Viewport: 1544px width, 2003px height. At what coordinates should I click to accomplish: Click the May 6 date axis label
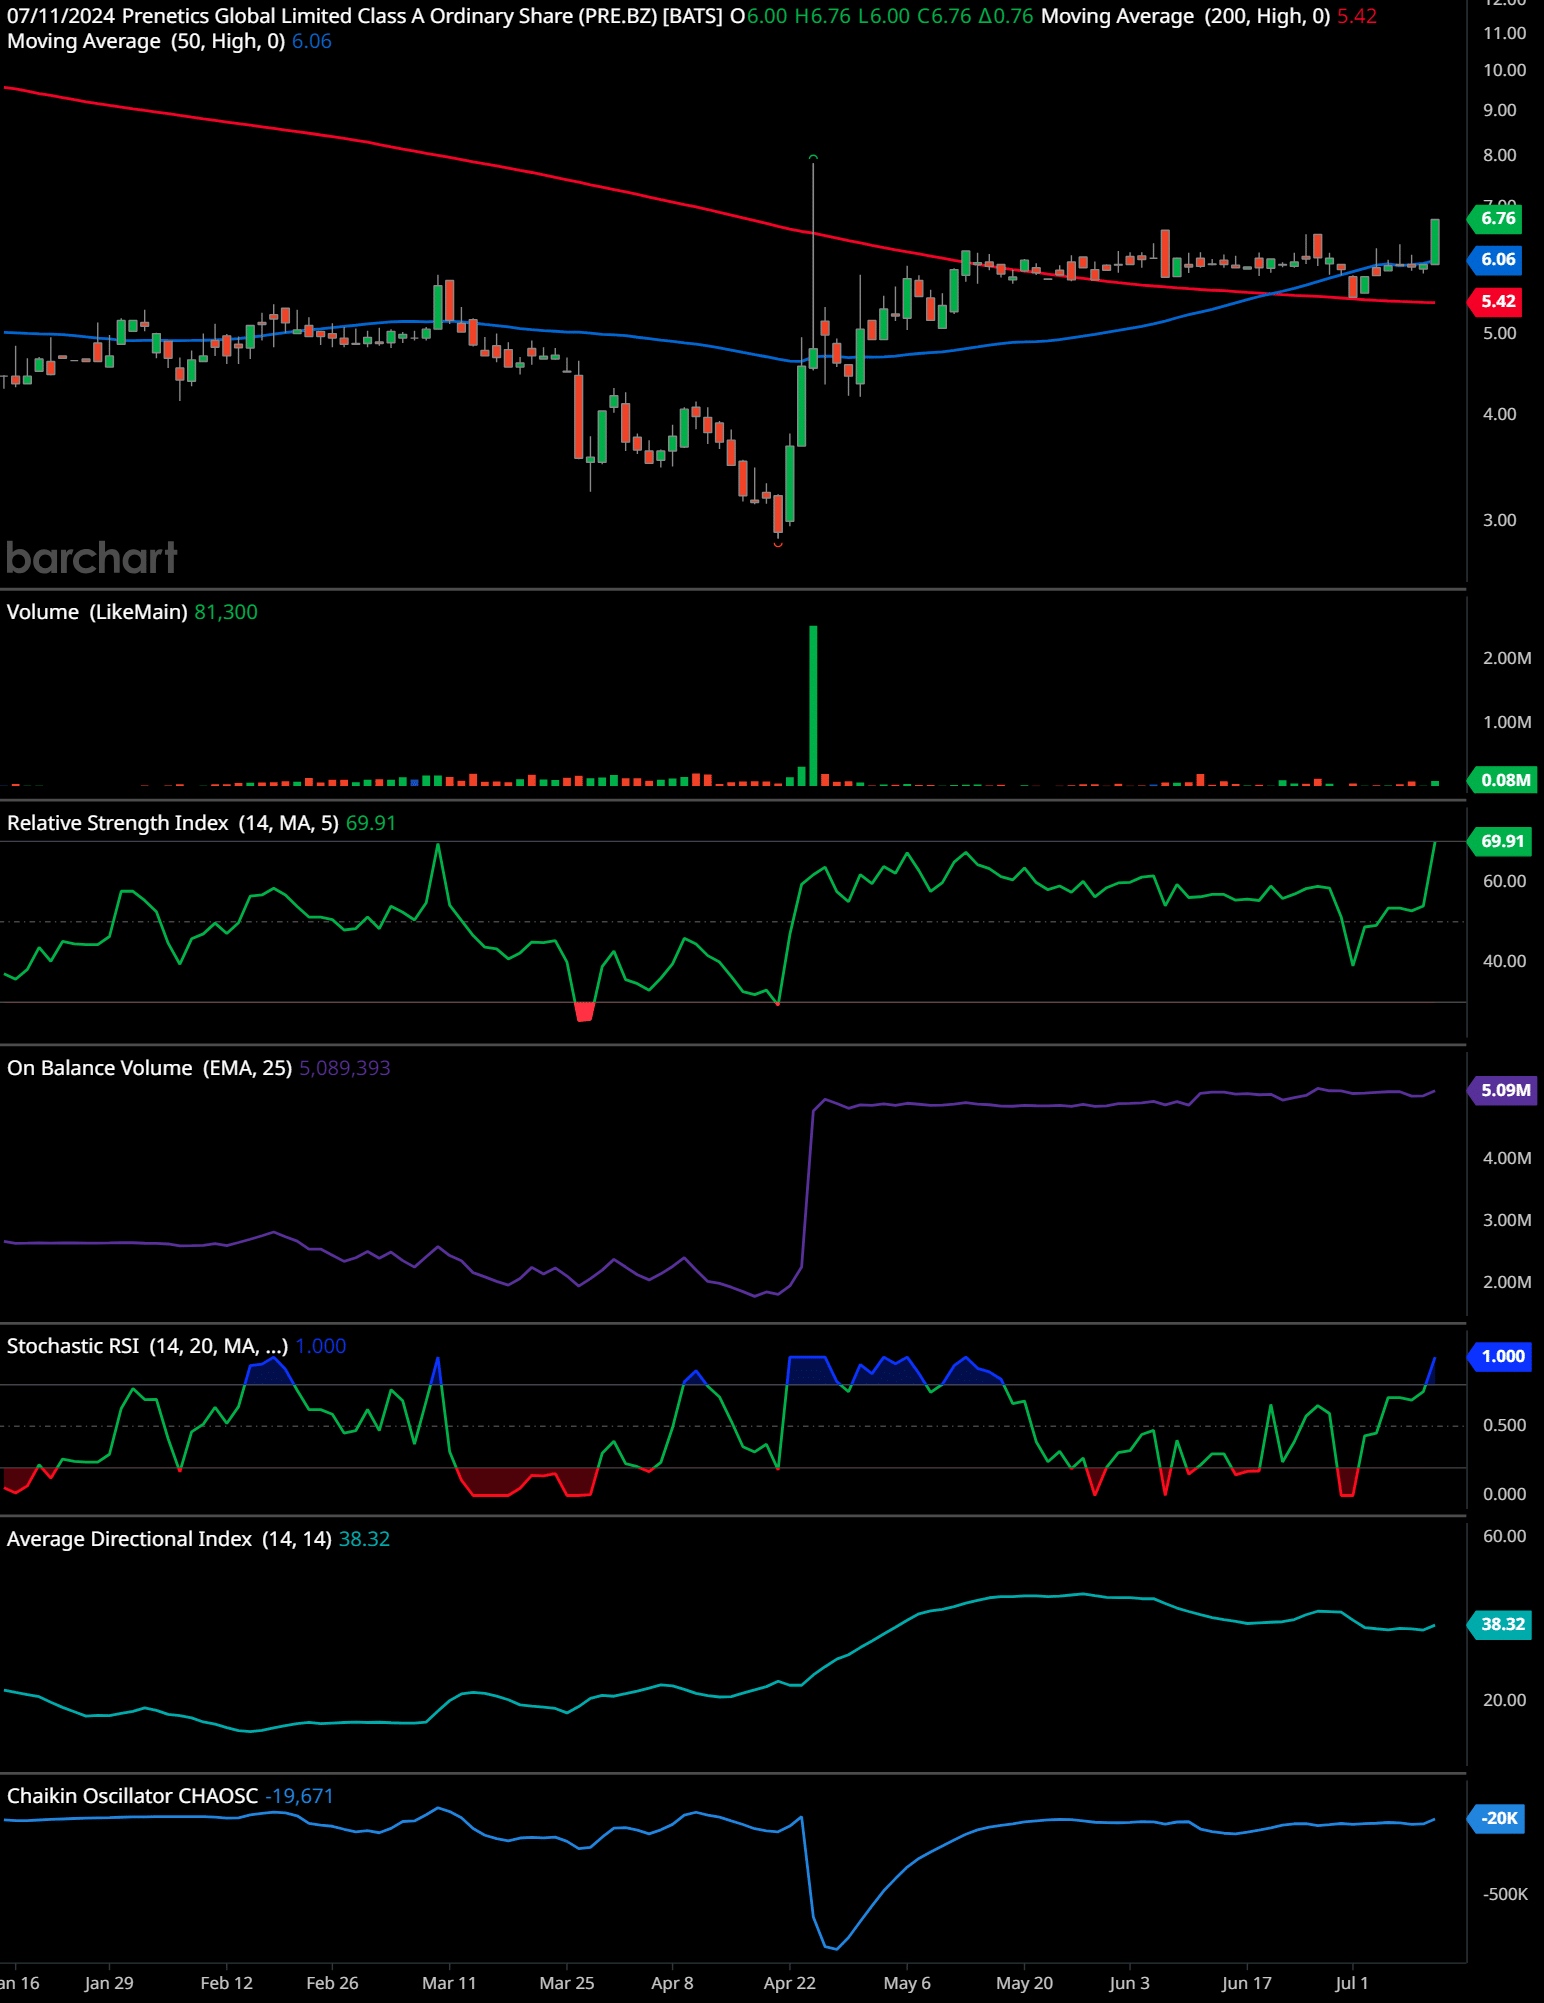click(x=907, y=1983)
